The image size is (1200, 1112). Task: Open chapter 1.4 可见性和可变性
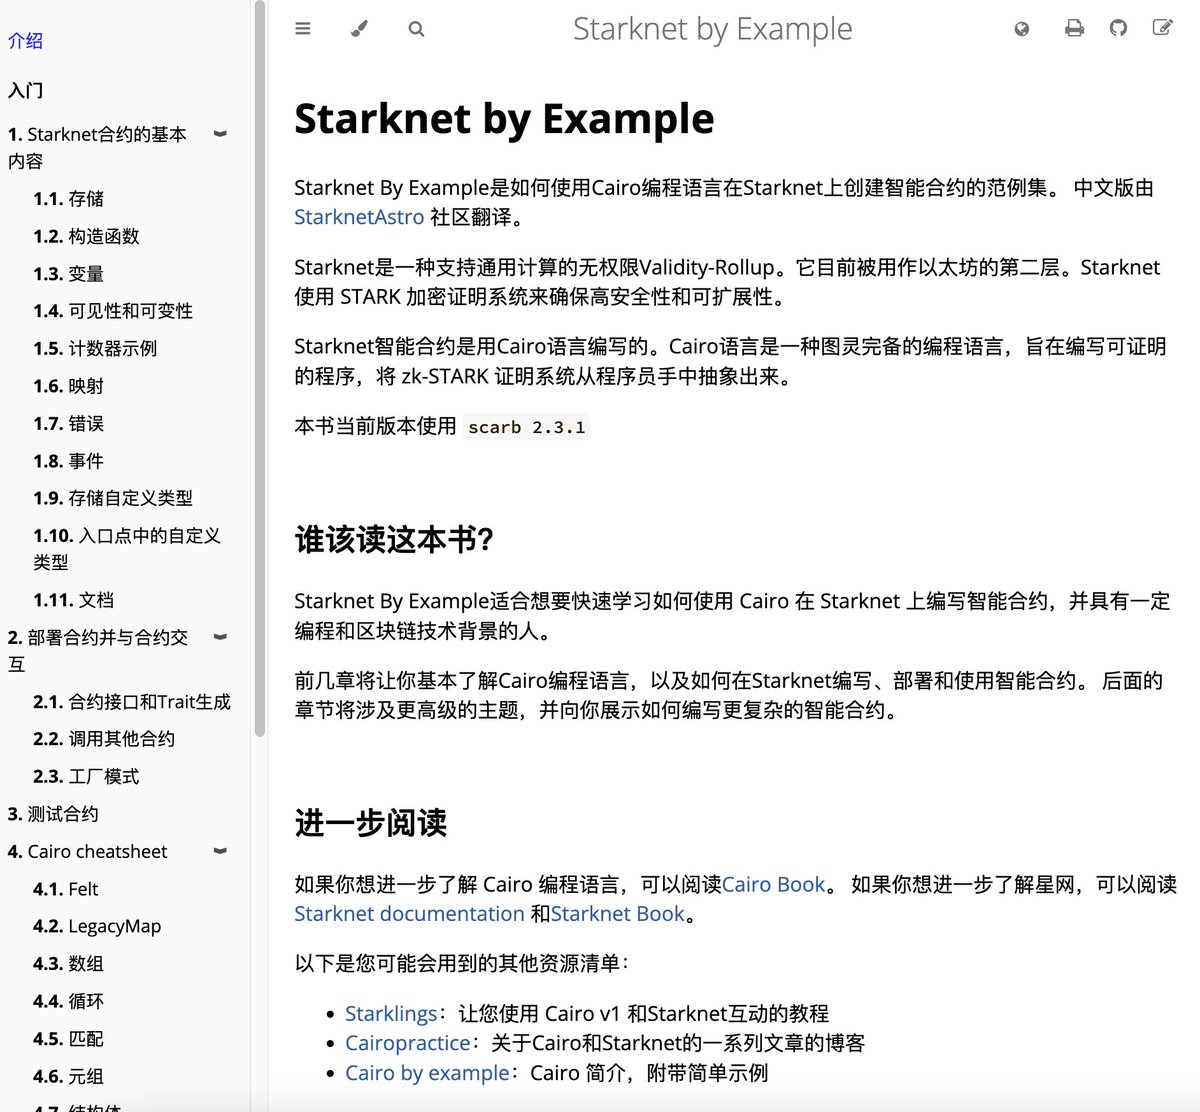pyautogui.click(x=113, y=311)
